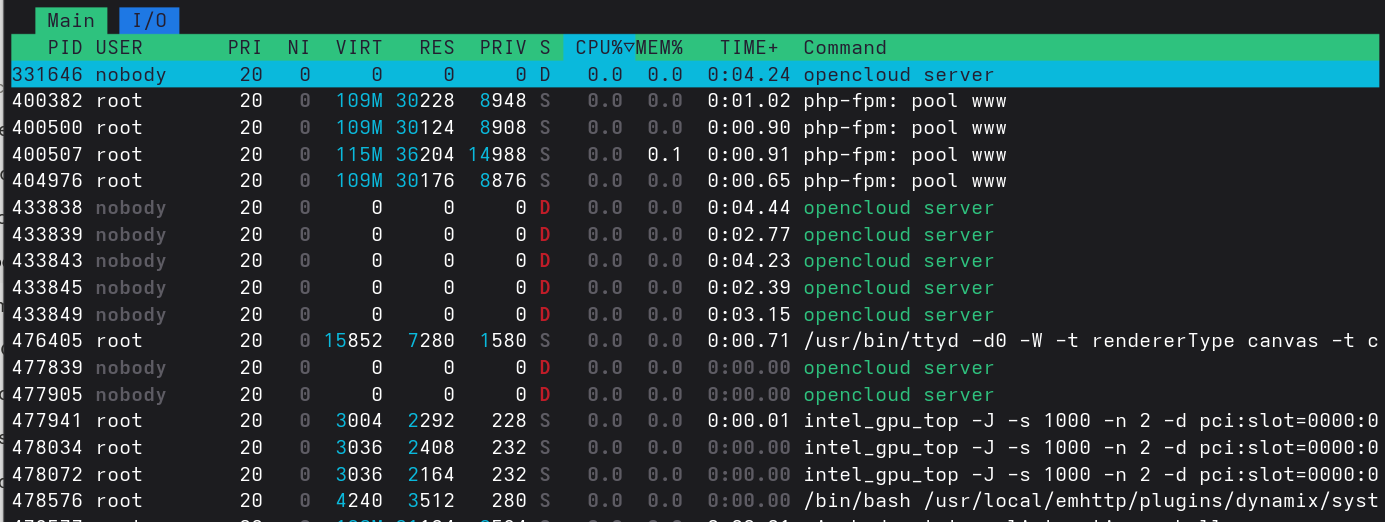1385x522 pixels.
Task: Select the /bin/bash process PID 478576
Action: tap(694, 501)
